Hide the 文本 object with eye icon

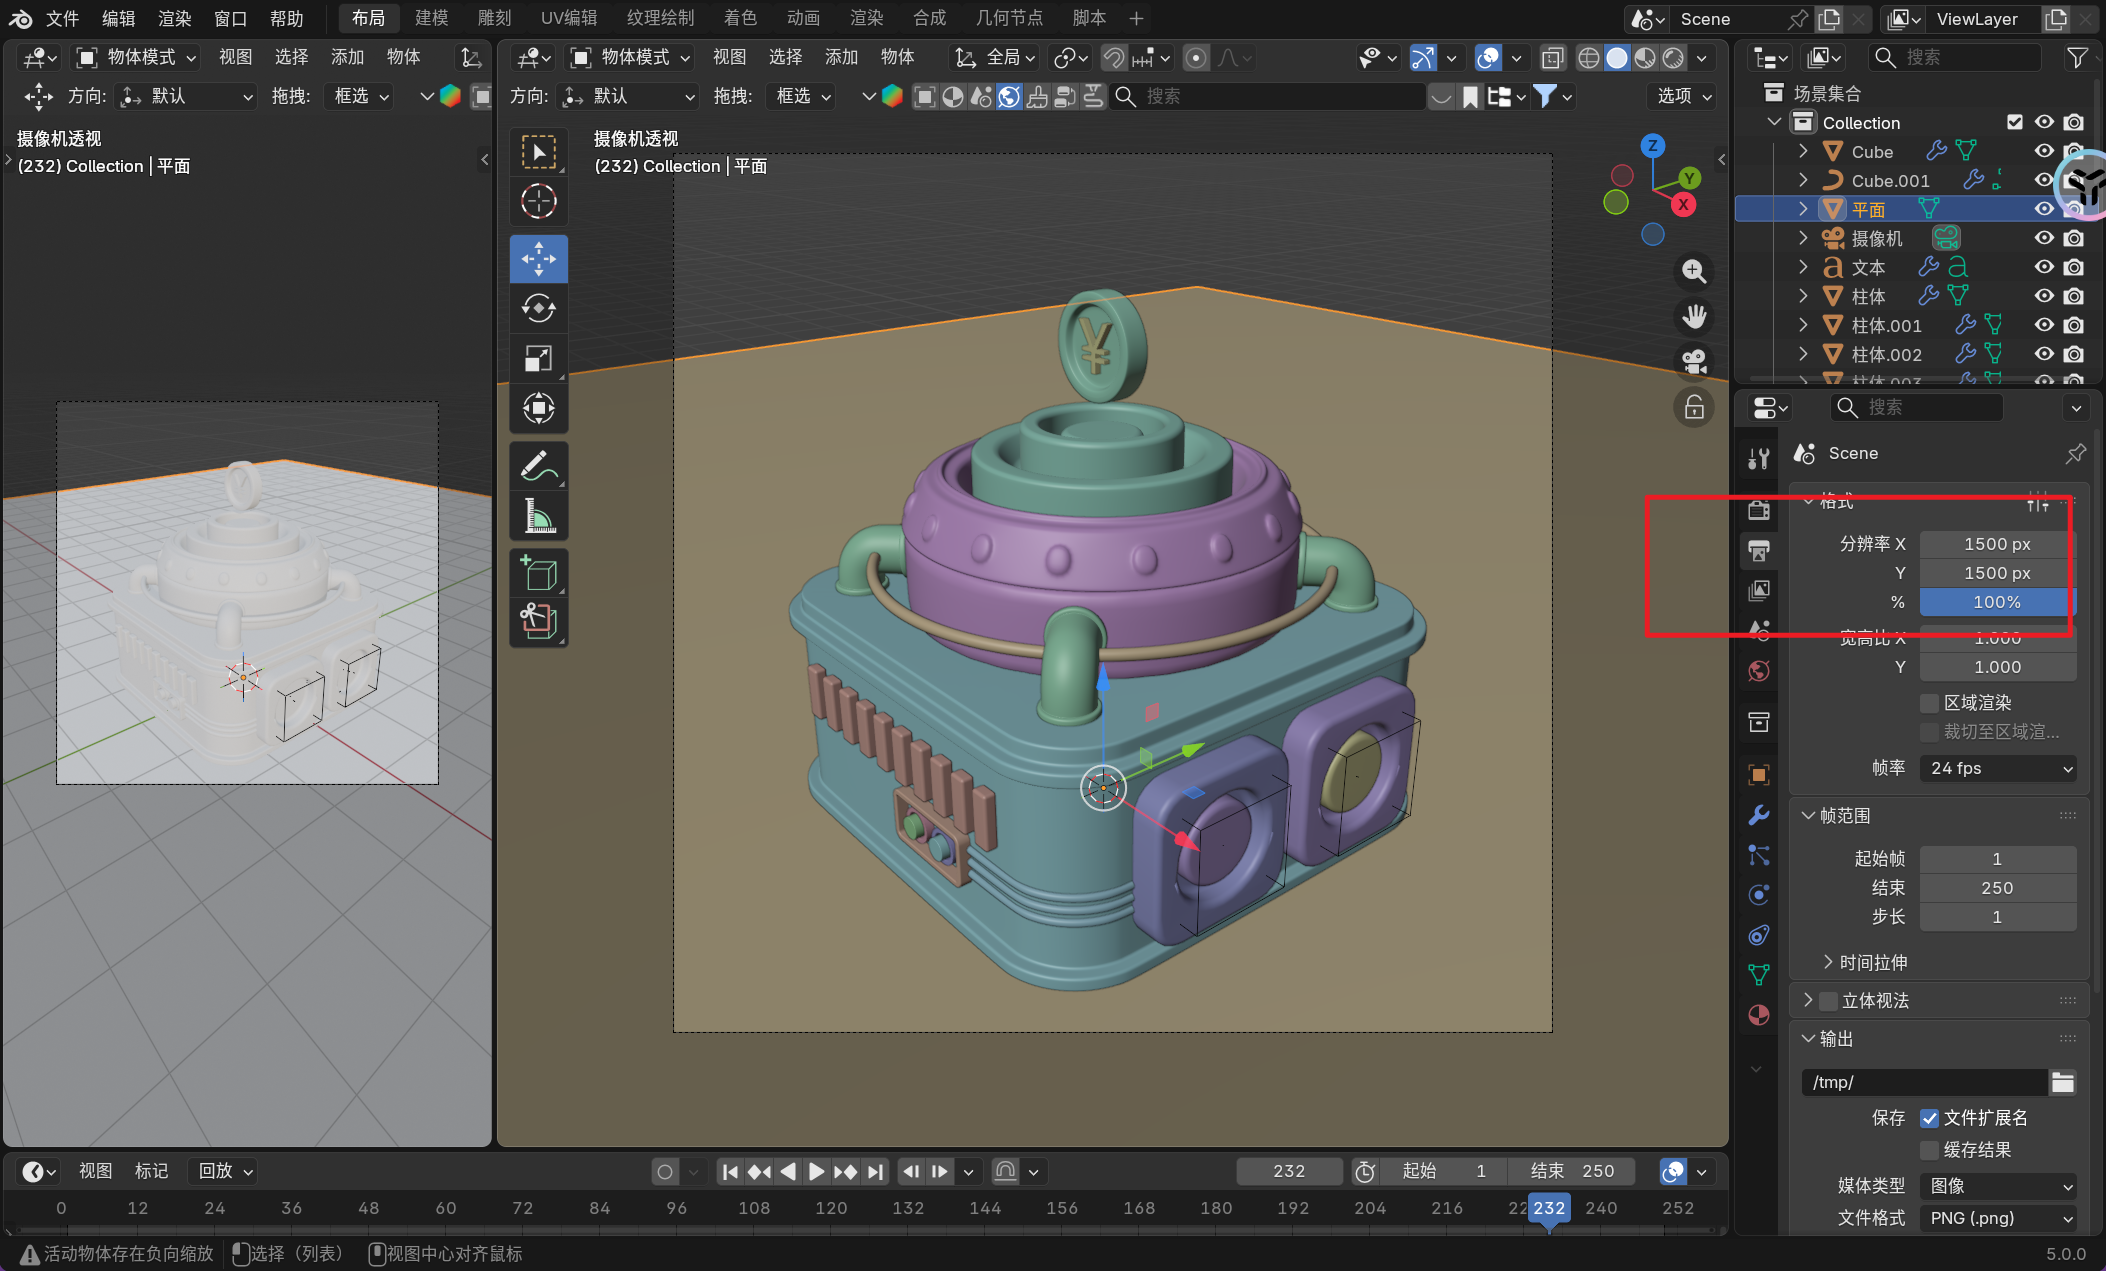2044,267
